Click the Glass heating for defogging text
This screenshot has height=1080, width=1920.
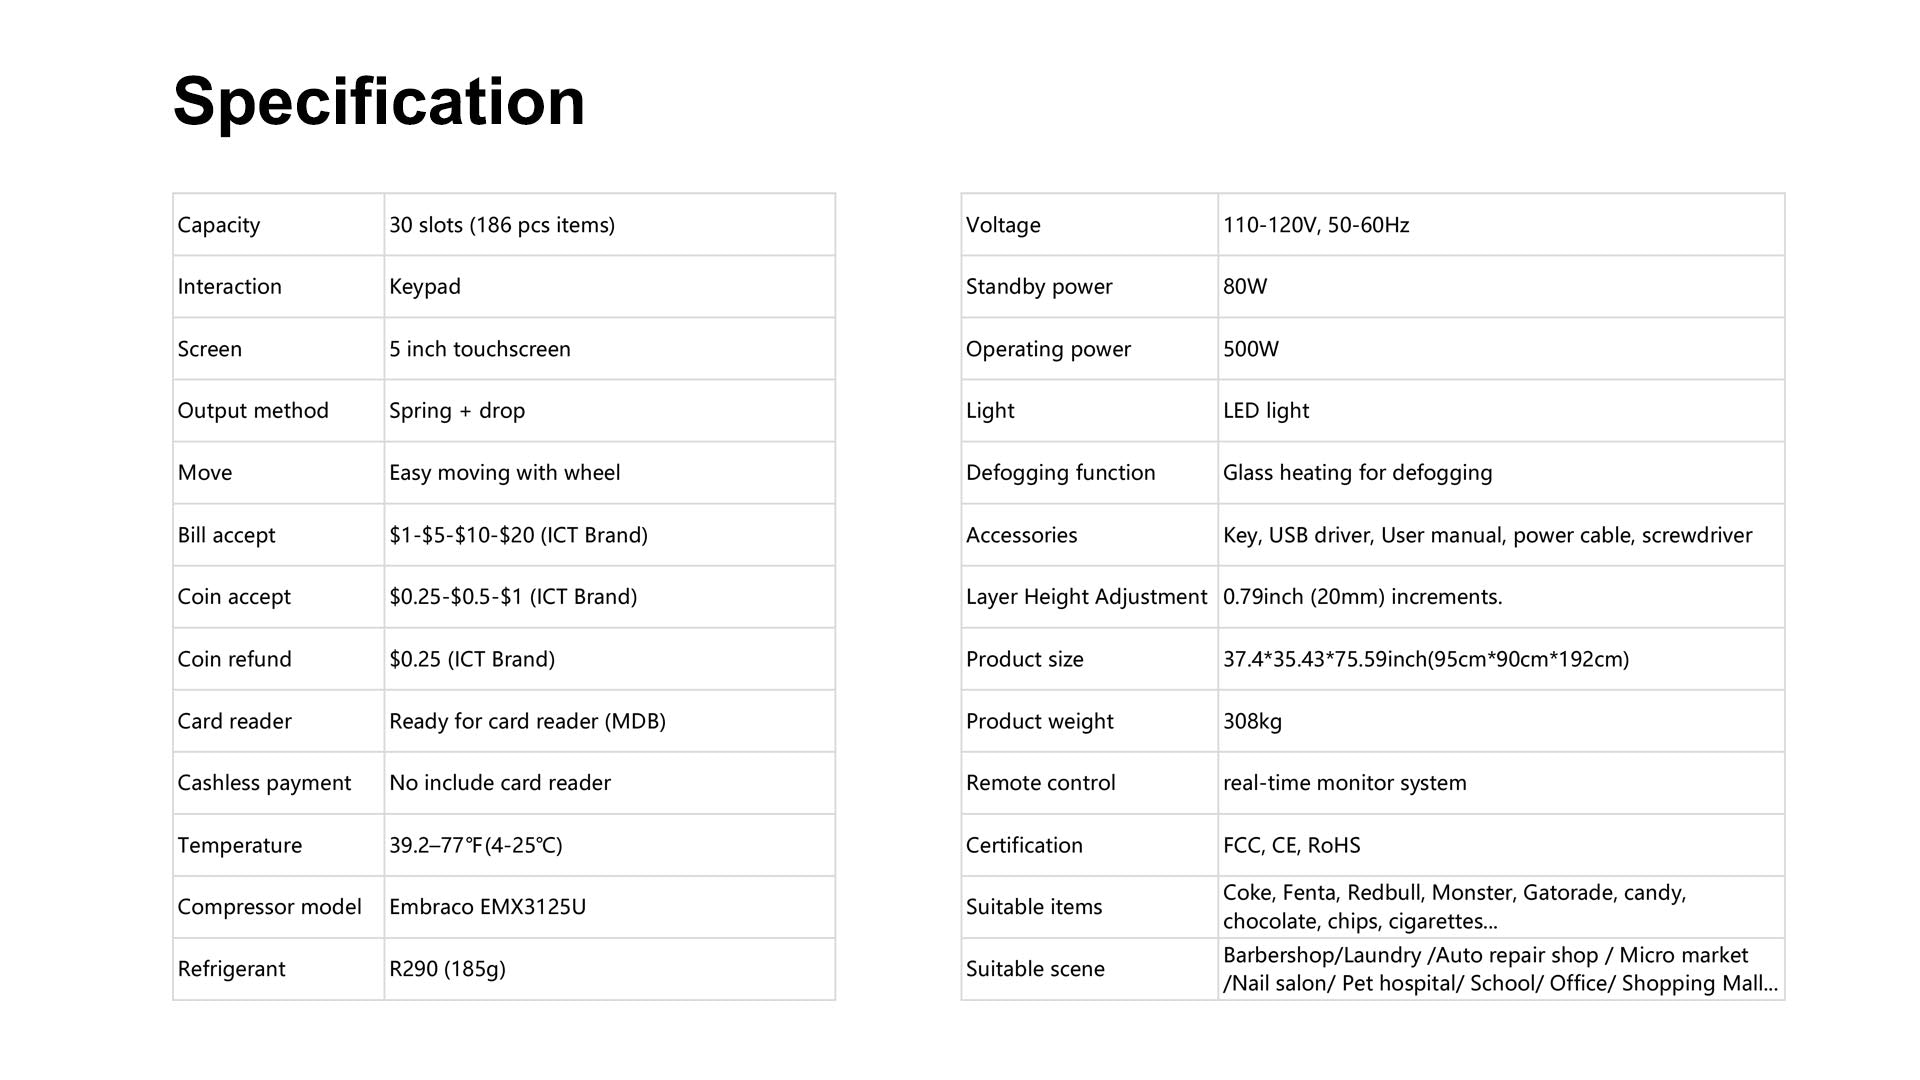click(x=1357, y=473)
